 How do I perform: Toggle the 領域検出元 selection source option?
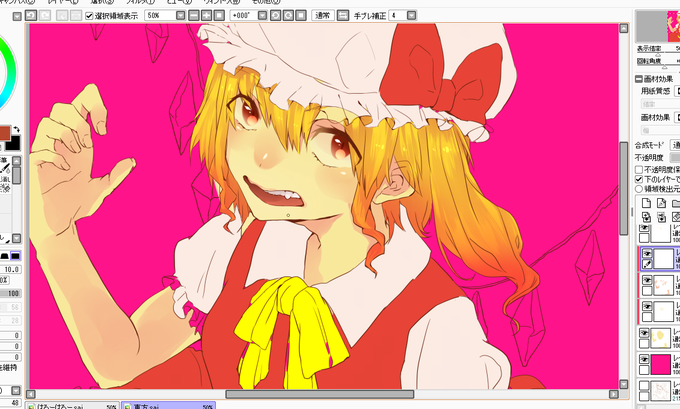click(x=639, y=189)
